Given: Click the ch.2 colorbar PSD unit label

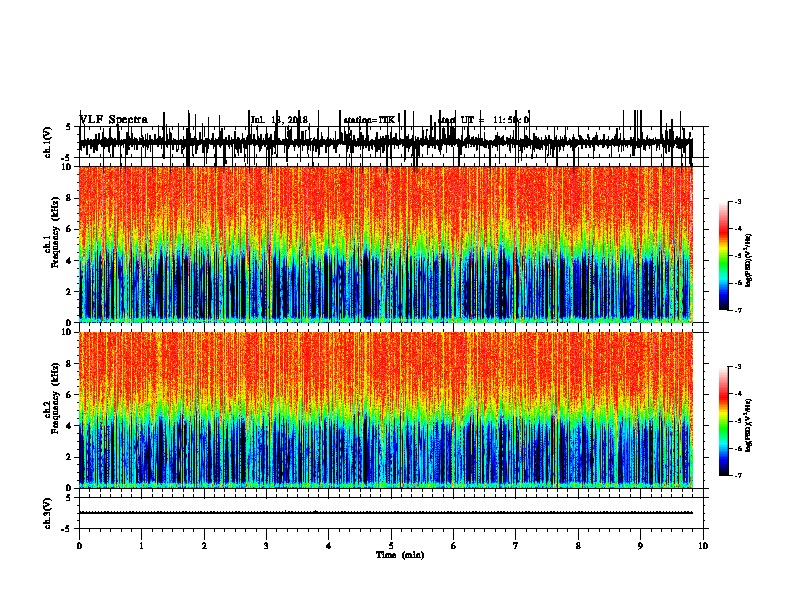Looking at the screenshot, I should [x=749, y=425].
